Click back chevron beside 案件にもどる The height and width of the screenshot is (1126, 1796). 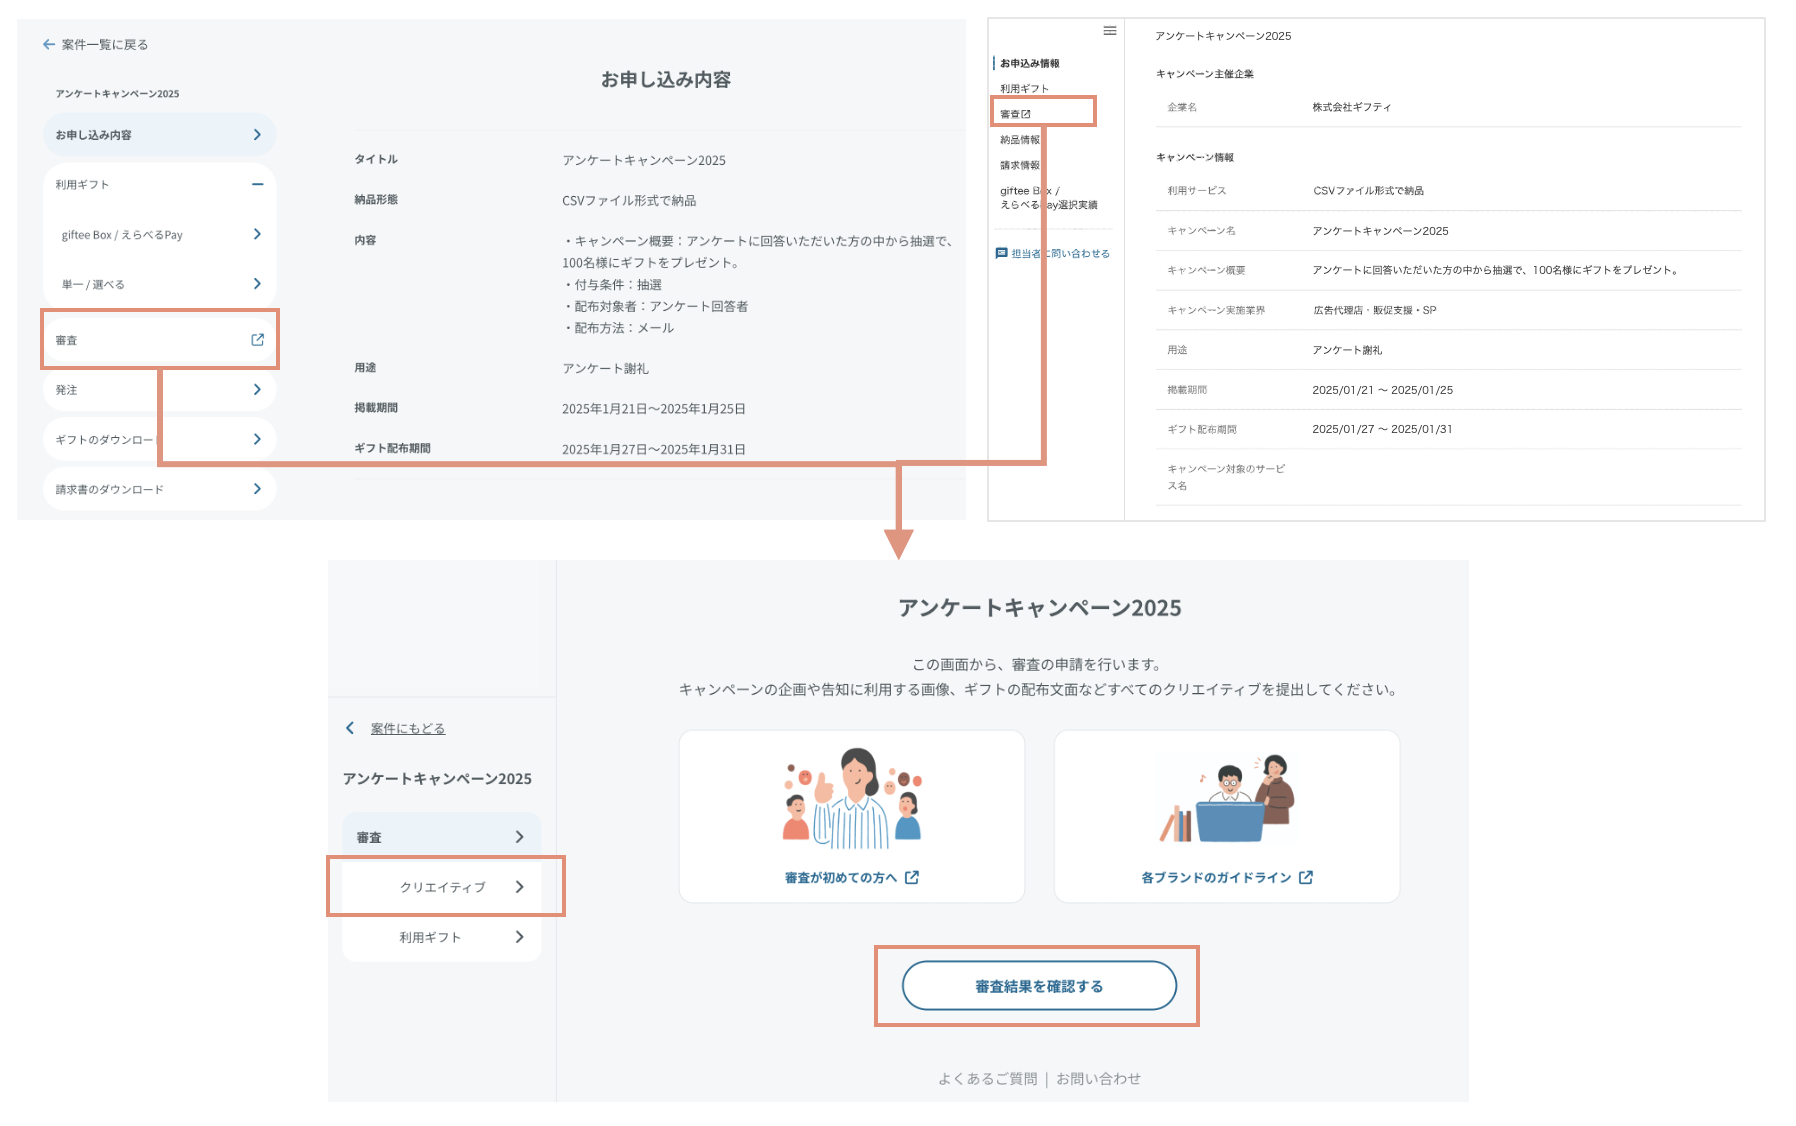coord(350,728)
